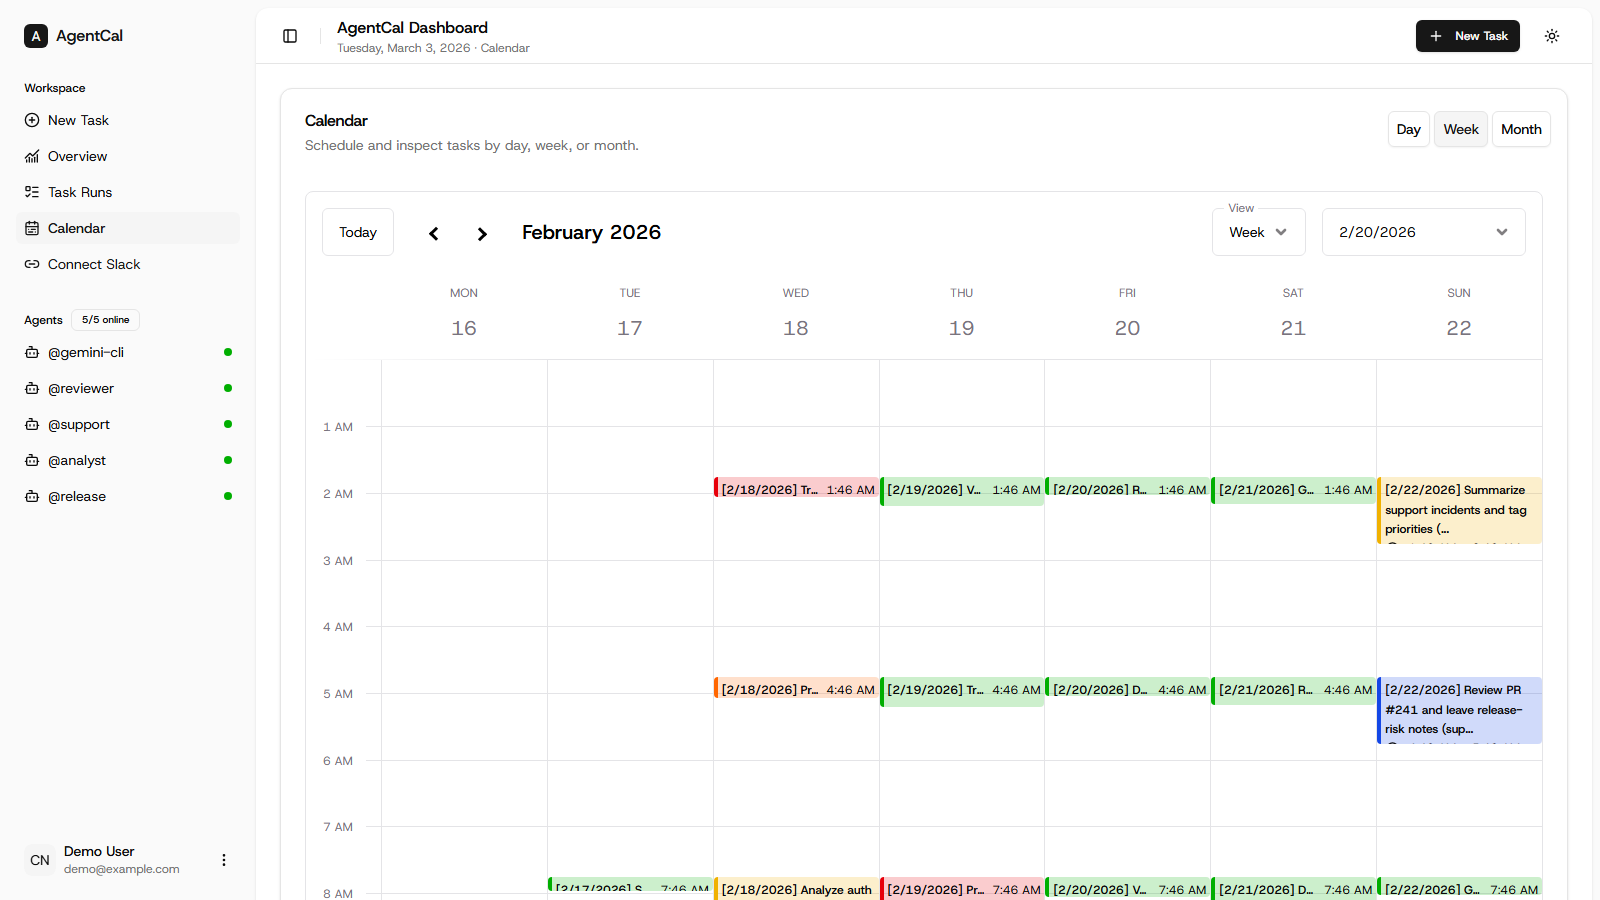1600x900 pixels.
Task: Click the Connect Slack link icon
Action: [x=32, y=264]
